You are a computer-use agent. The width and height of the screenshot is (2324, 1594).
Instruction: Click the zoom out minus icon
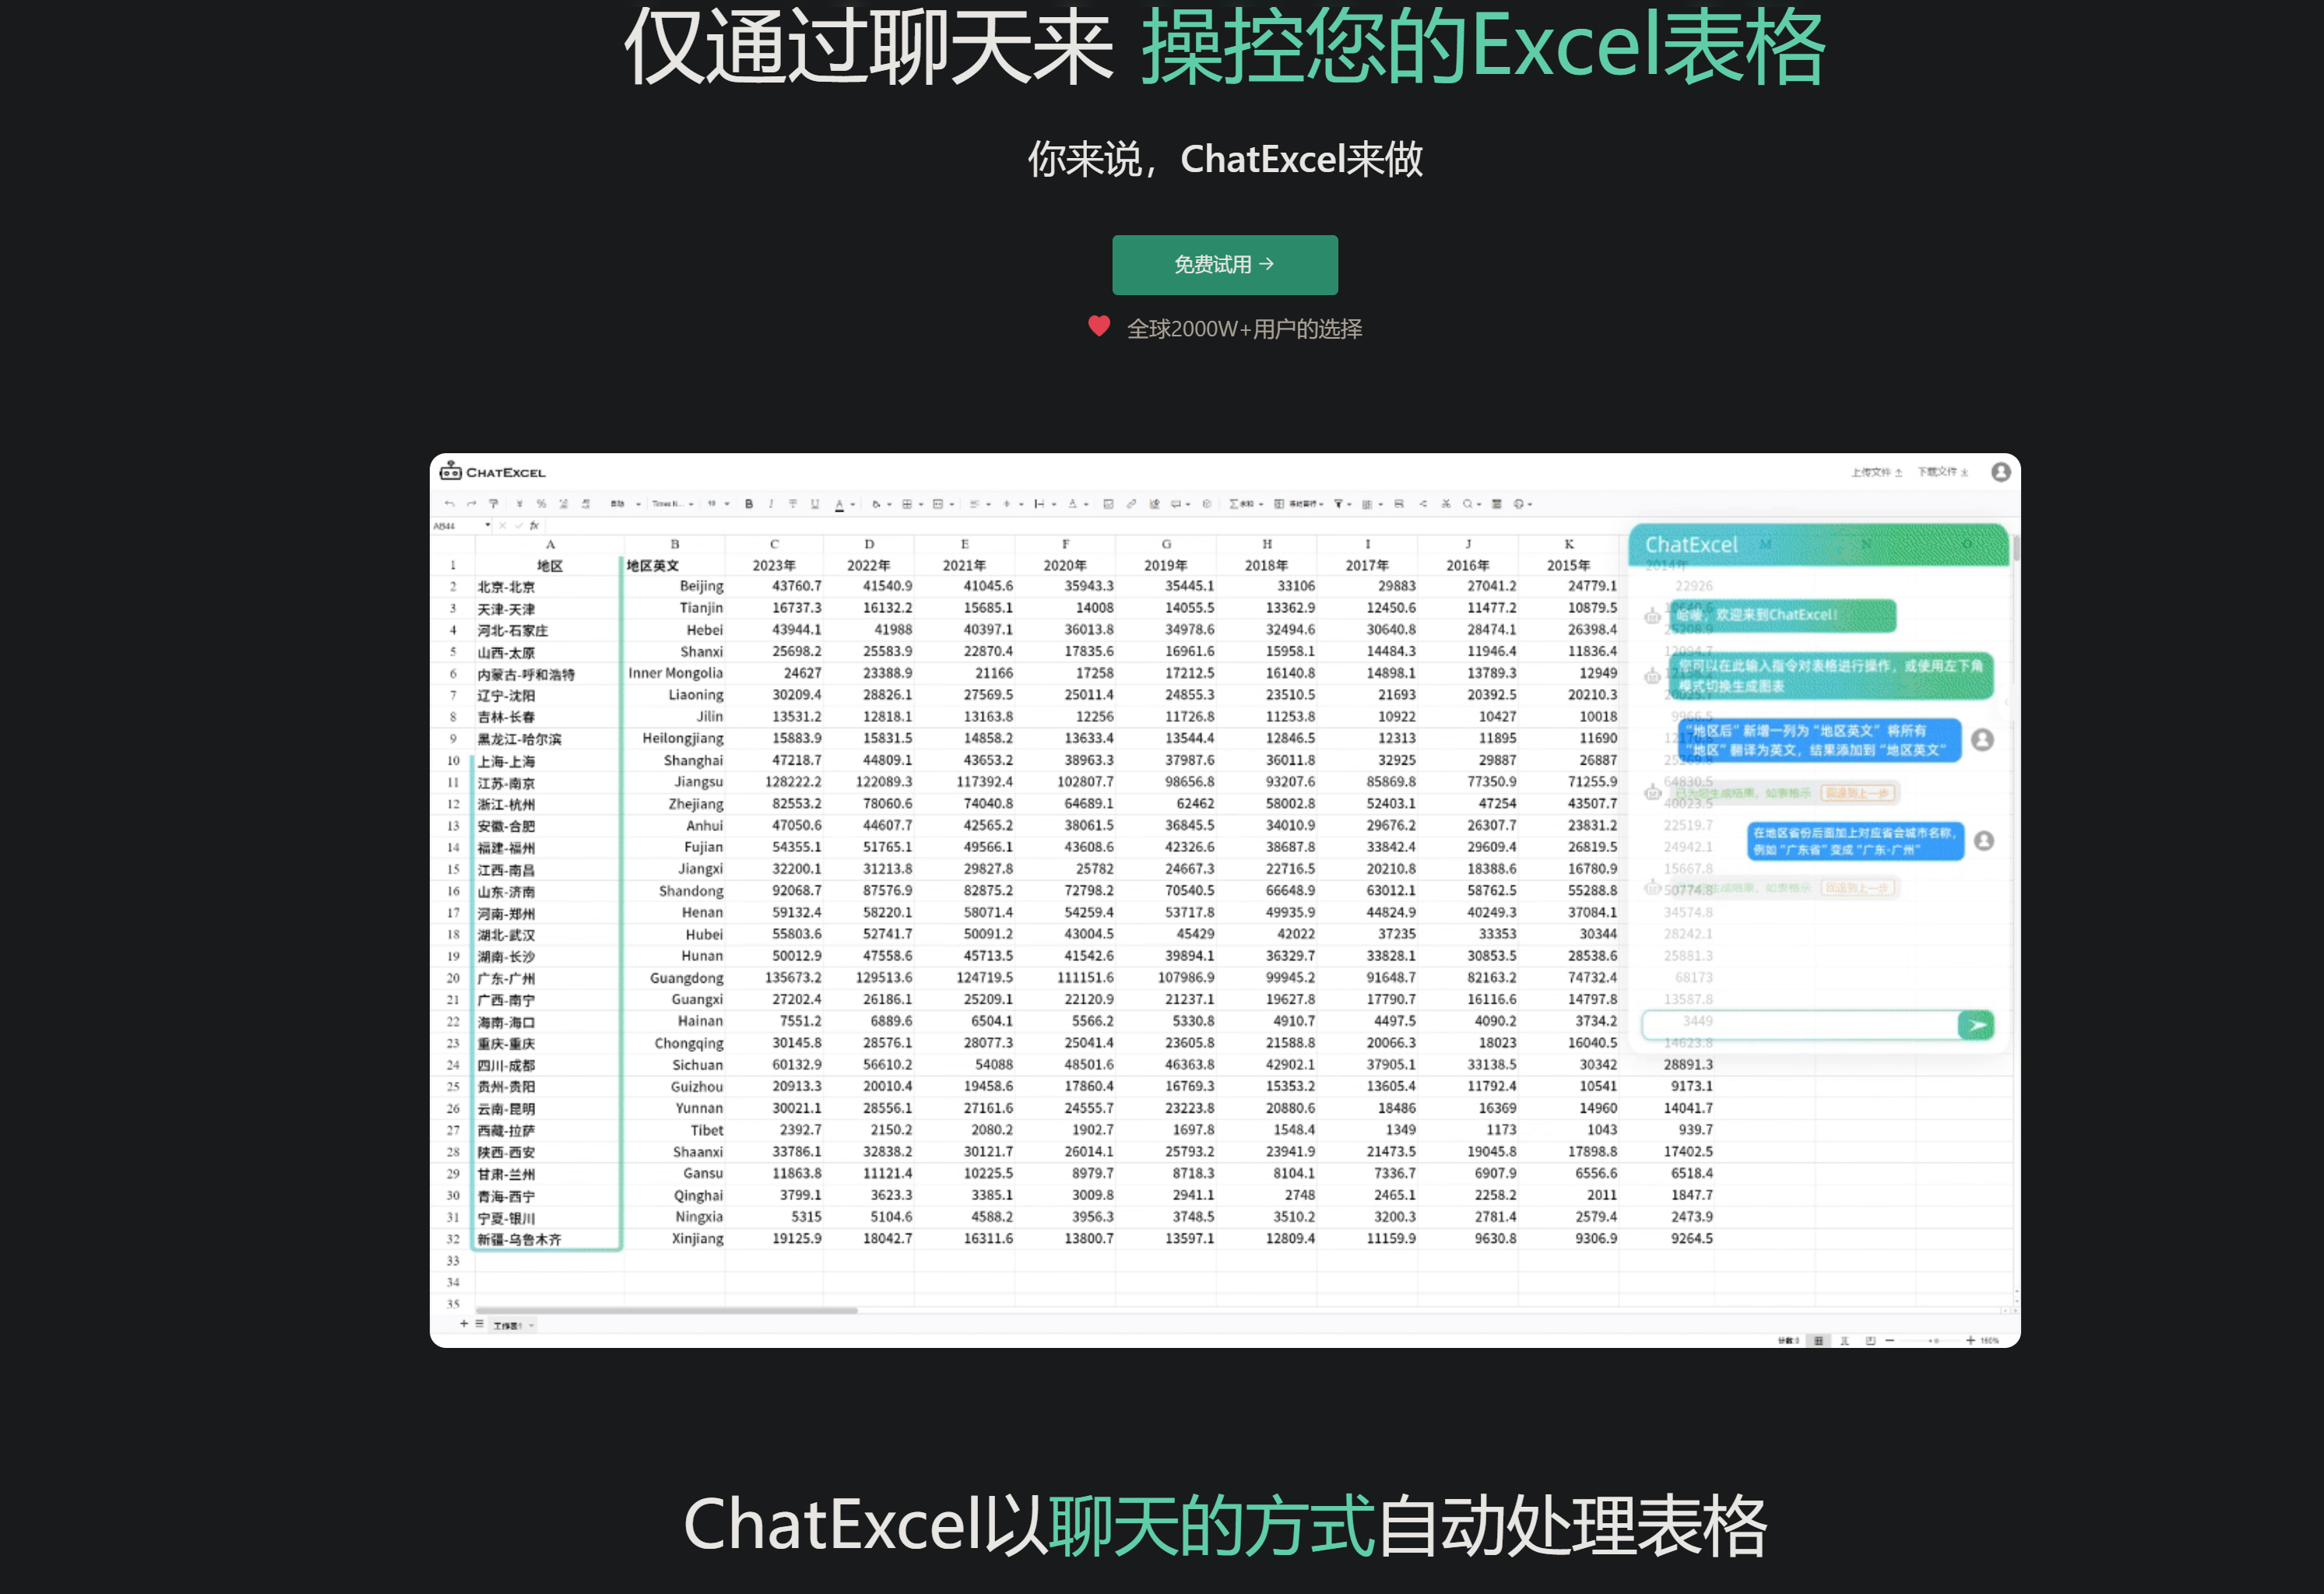[1890, 1341]
